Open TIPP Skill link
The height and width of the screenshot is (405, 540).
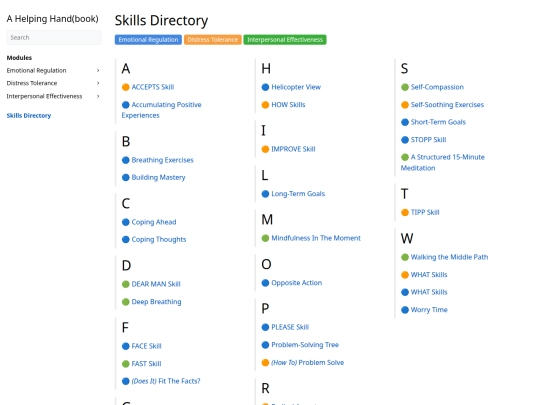pyautogui.click(x=425, y=212)
